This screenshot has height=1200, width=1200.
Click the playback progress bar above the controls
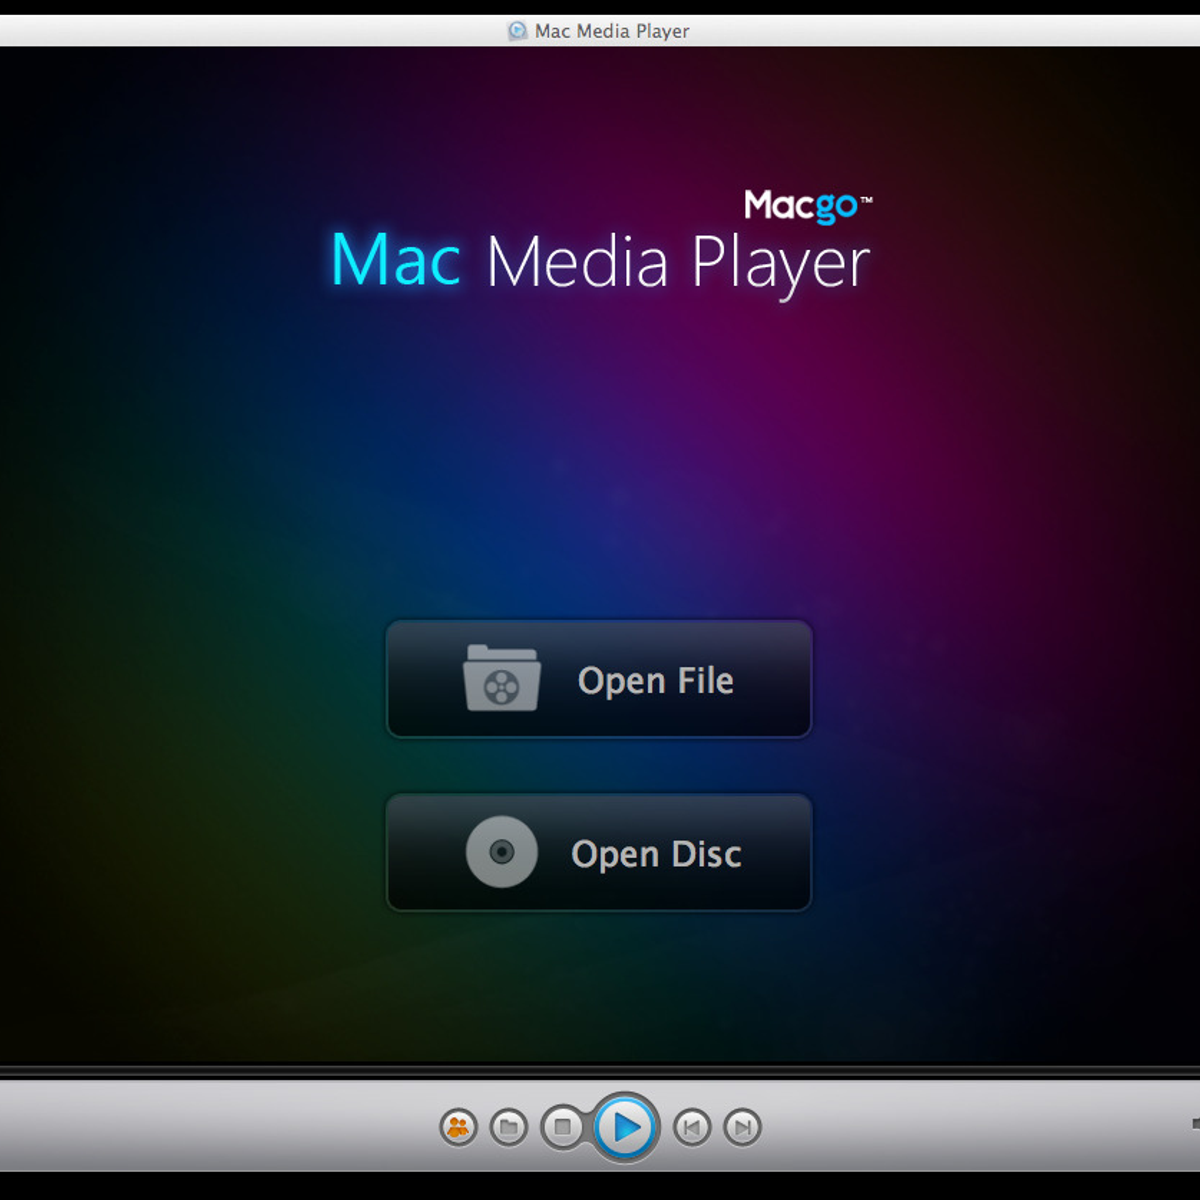tap(600, 1071)
